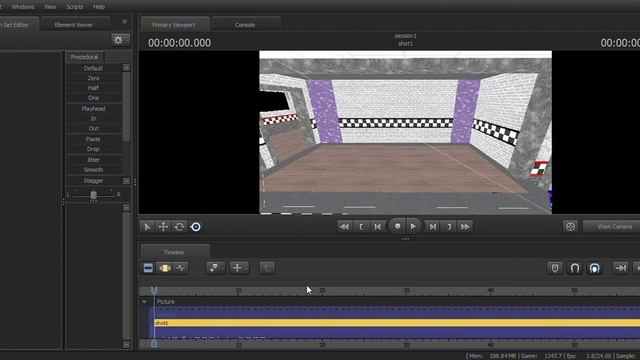Select the yellow shot1 clip
This screenshot has width=640, height=360.
point(397,323)
